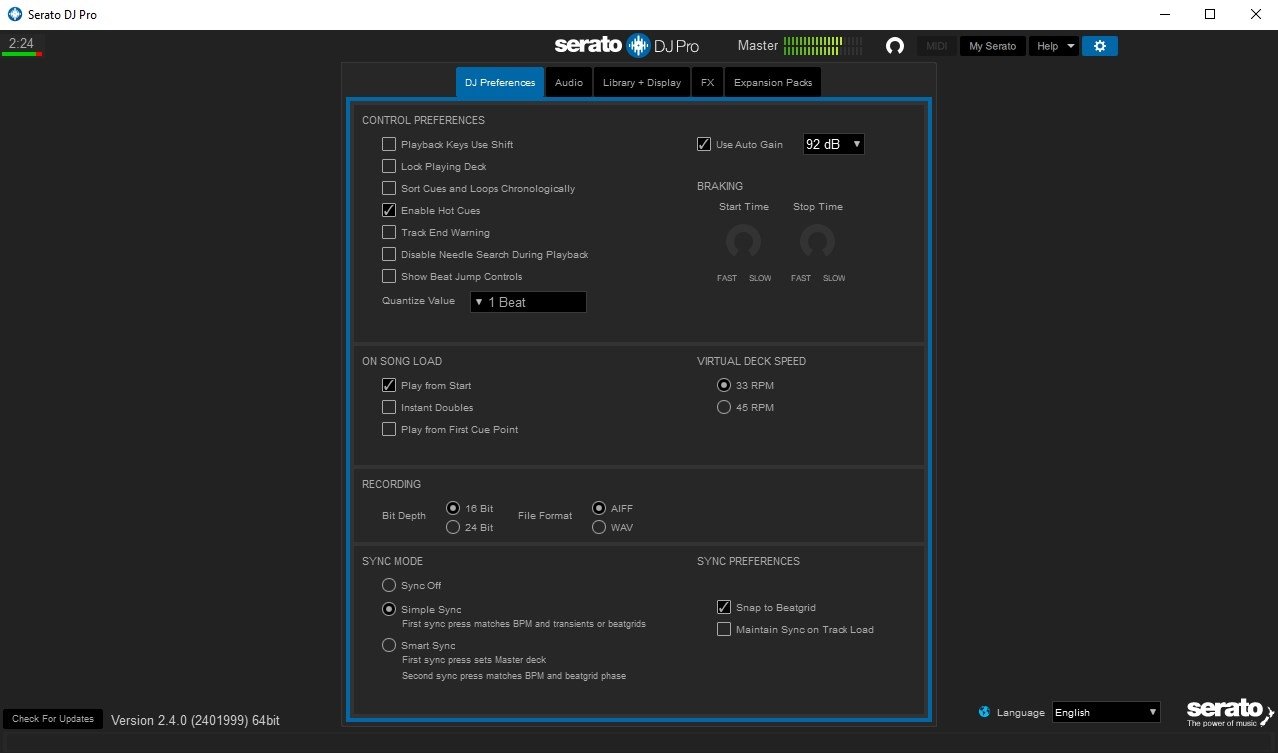Click the globe icon beside Language
This screenshot has width=1278, height=753.
(984, 712)
